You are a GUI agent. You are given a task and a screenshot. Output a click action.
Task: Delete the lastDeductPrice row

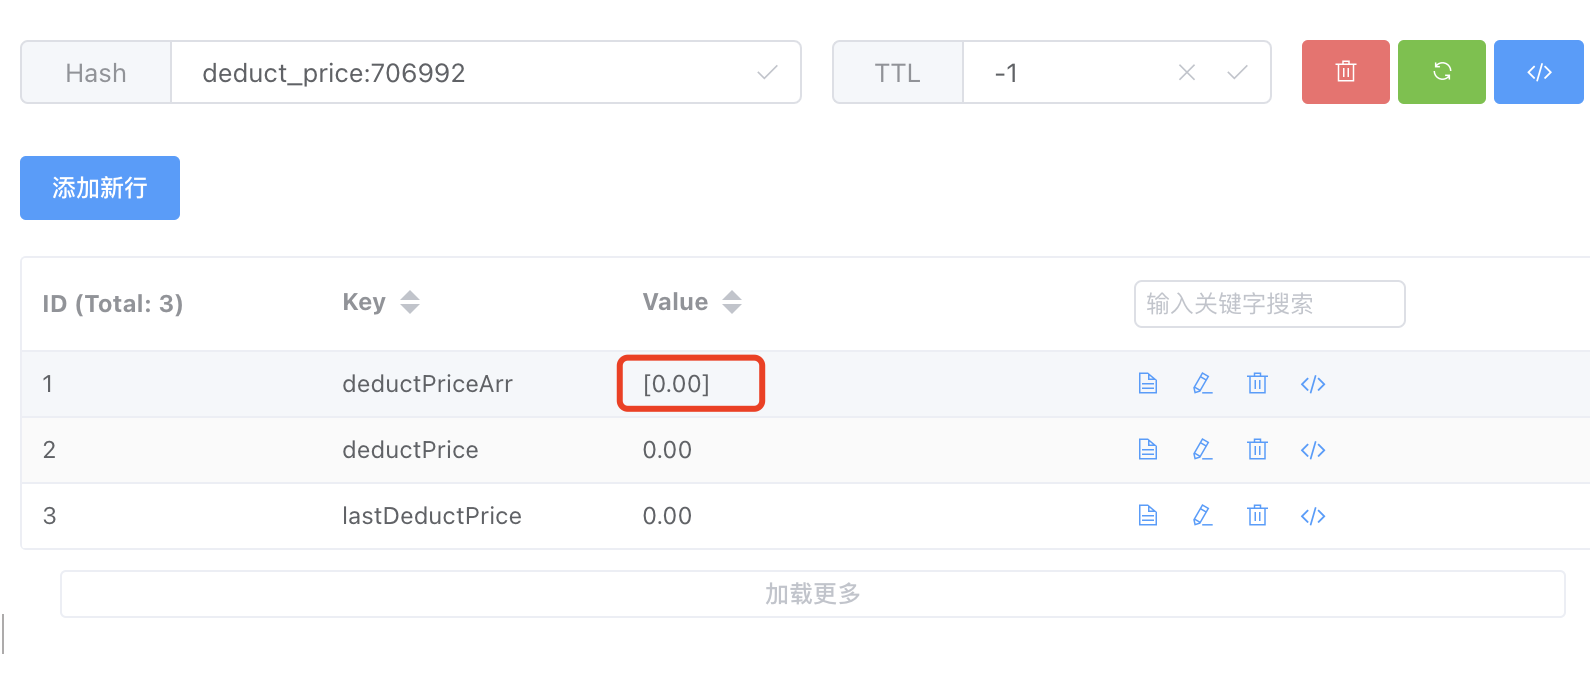(1257, 515)
